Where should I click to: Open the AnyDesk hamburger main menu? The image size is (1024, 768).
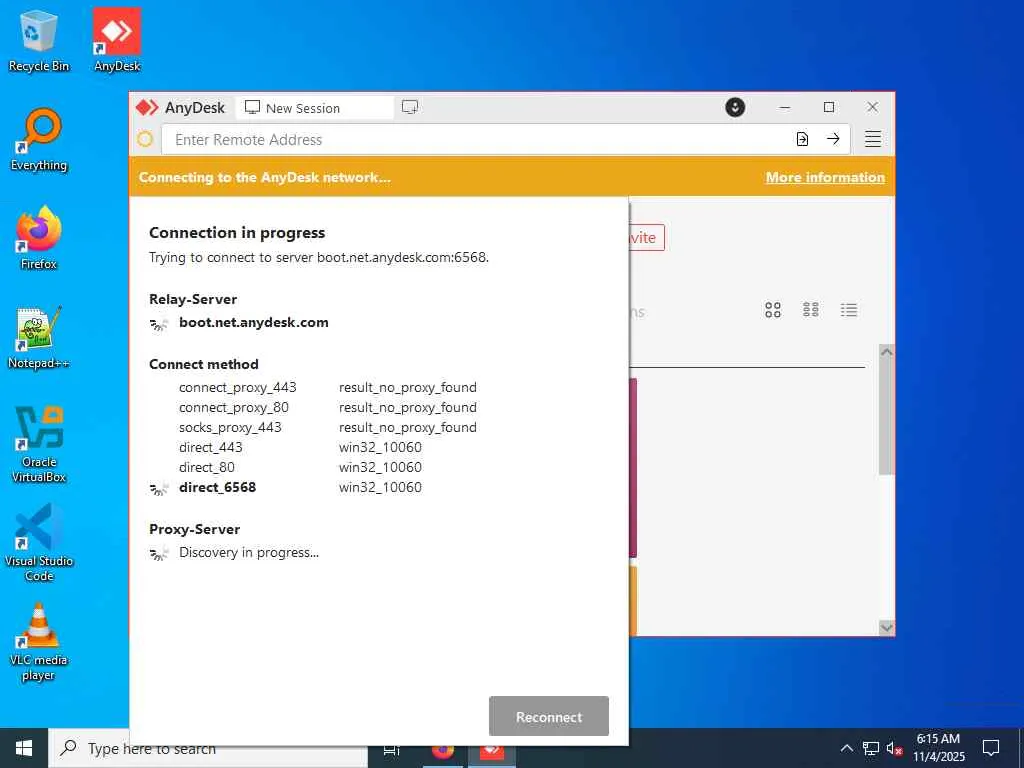[x=873, y=139]
